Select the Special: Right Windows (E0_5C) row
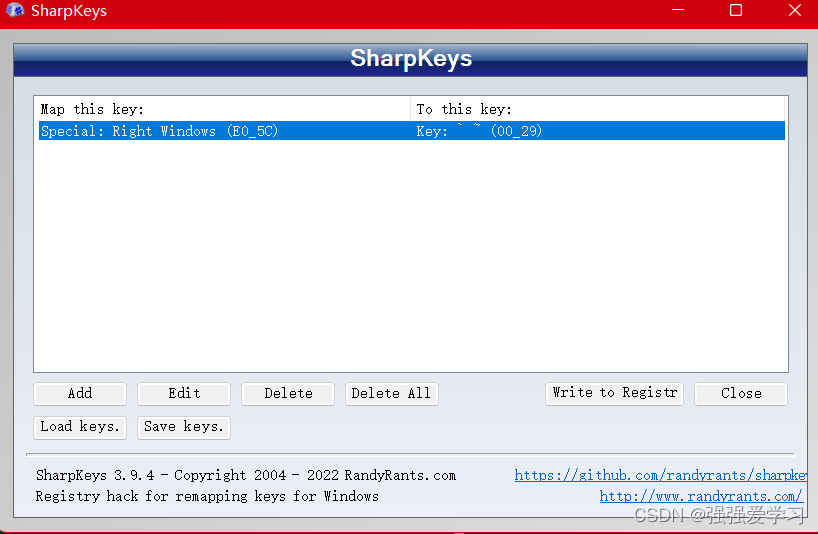Screen dimensions: 818x534 click(412, 131)
